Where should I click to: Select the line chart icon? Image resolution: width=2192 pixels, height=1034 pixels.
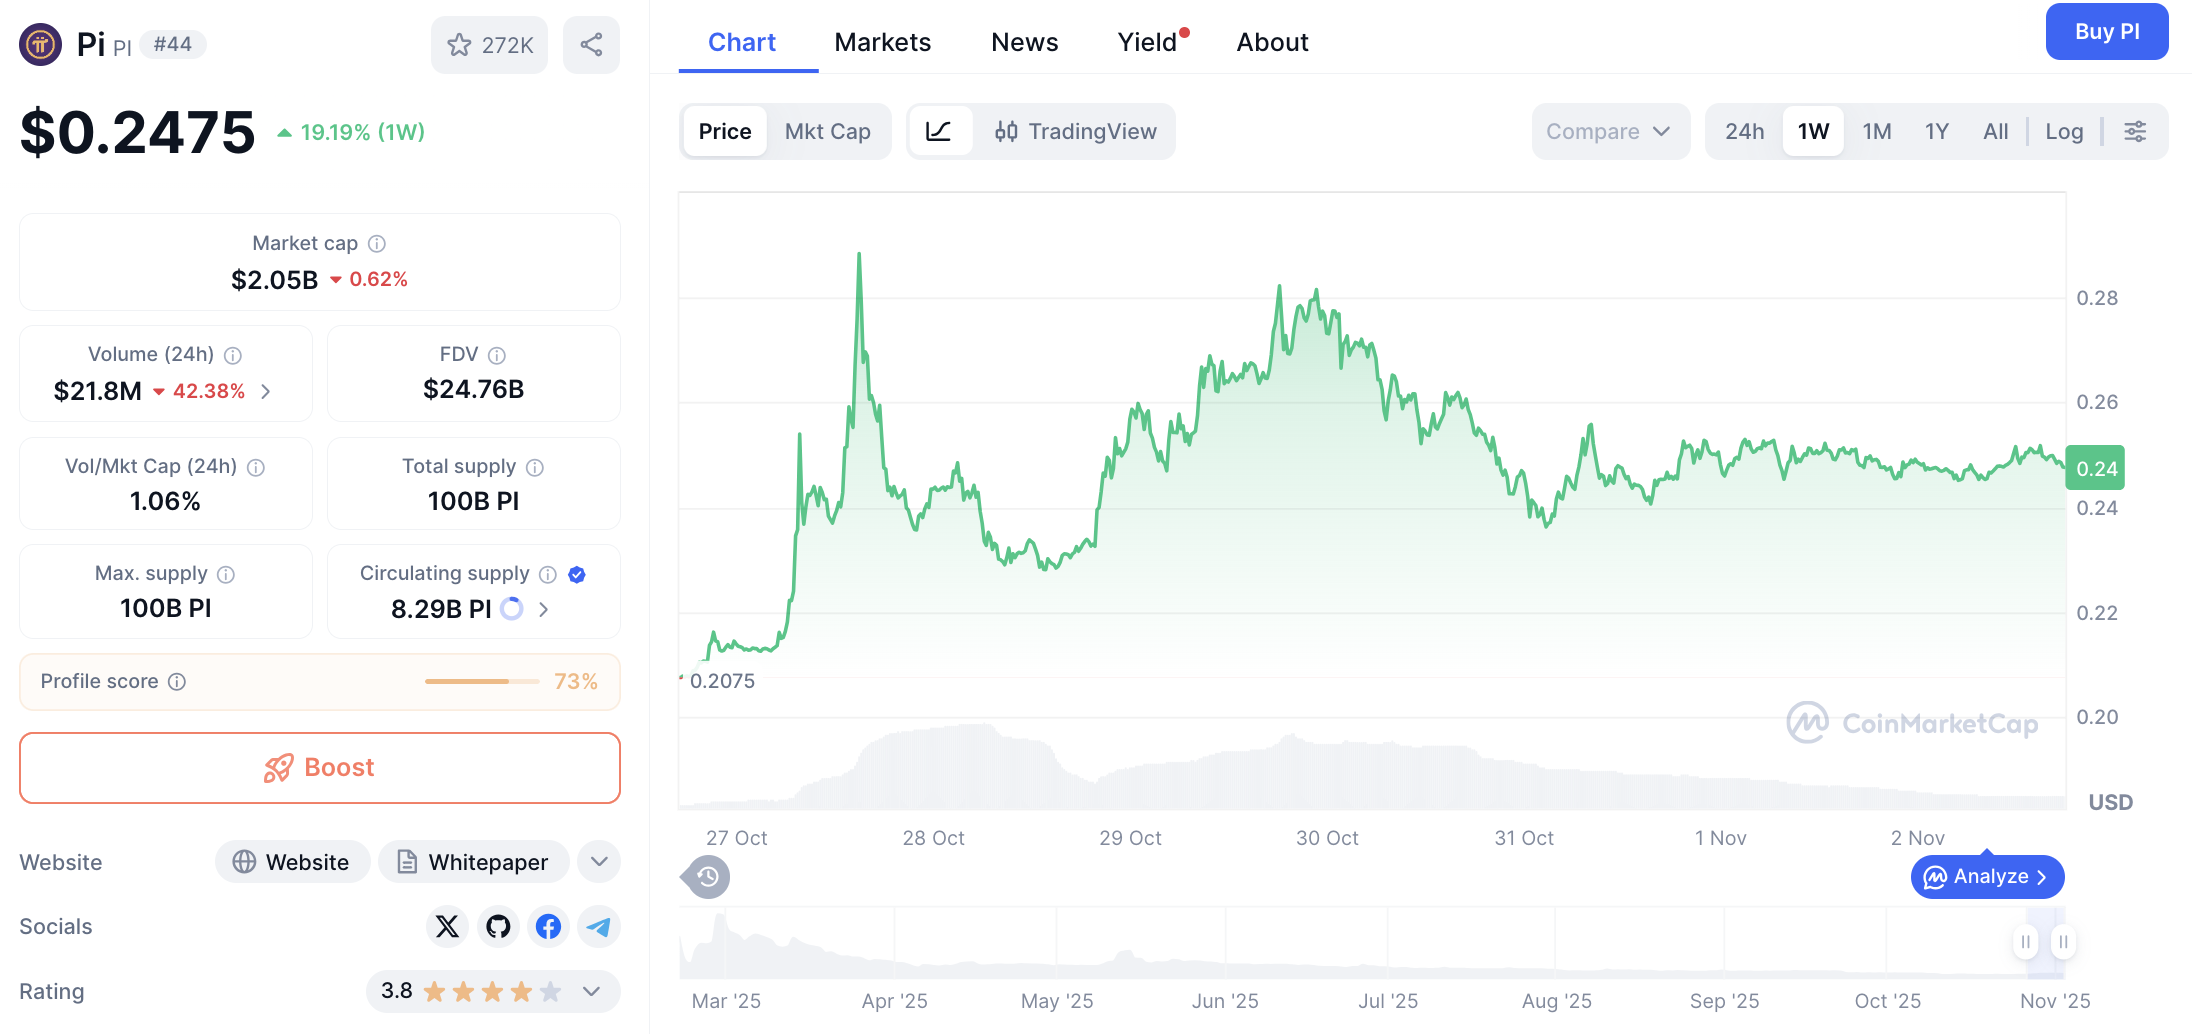pyautogui.click(x=941, y=131)
